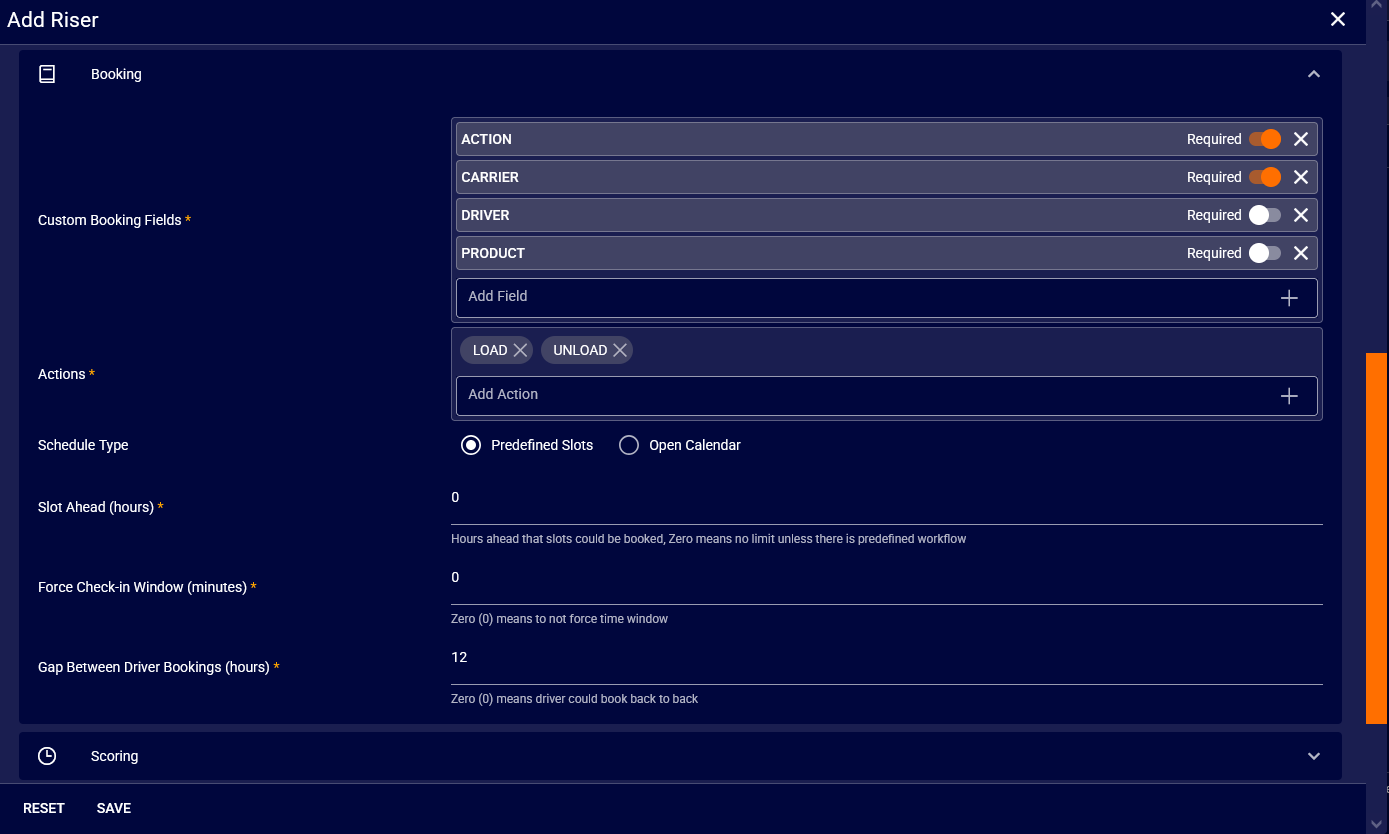Viewport: 1389px width, 834px height.
Task: Click the CARRIER field row label
Action: [490, 177]
